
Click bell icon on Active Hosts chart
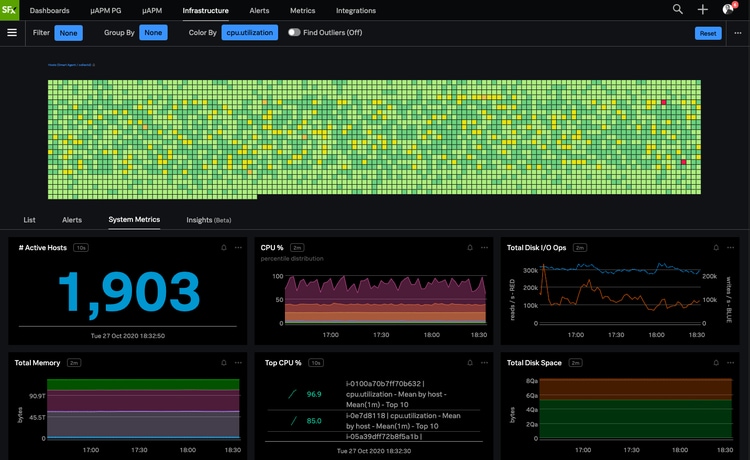coord(222,247)
